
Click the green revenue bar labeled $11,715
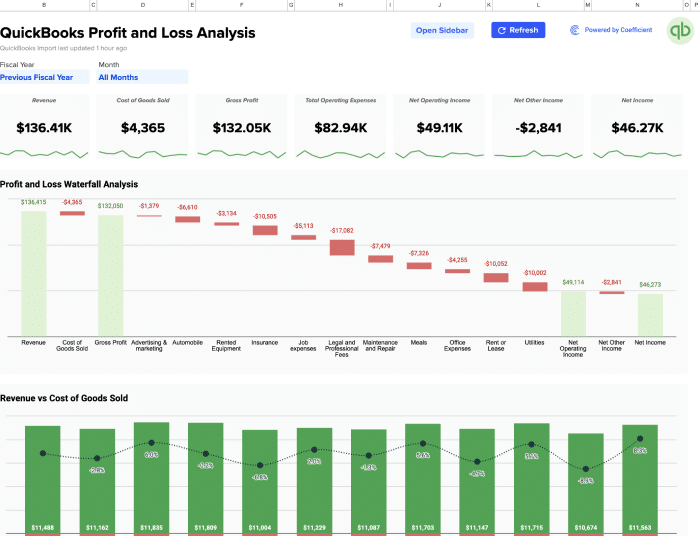[532, 478]
